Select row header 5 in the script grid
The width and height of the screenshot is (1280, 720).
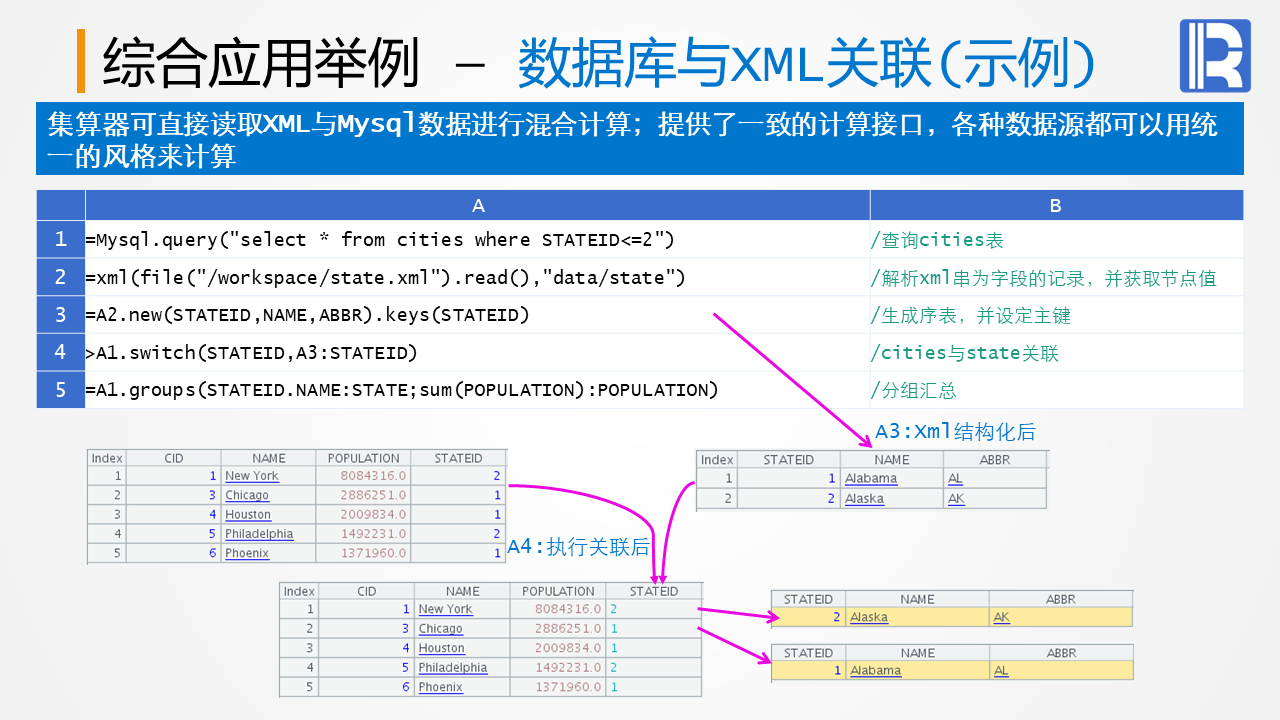click(x=61, y=390)
